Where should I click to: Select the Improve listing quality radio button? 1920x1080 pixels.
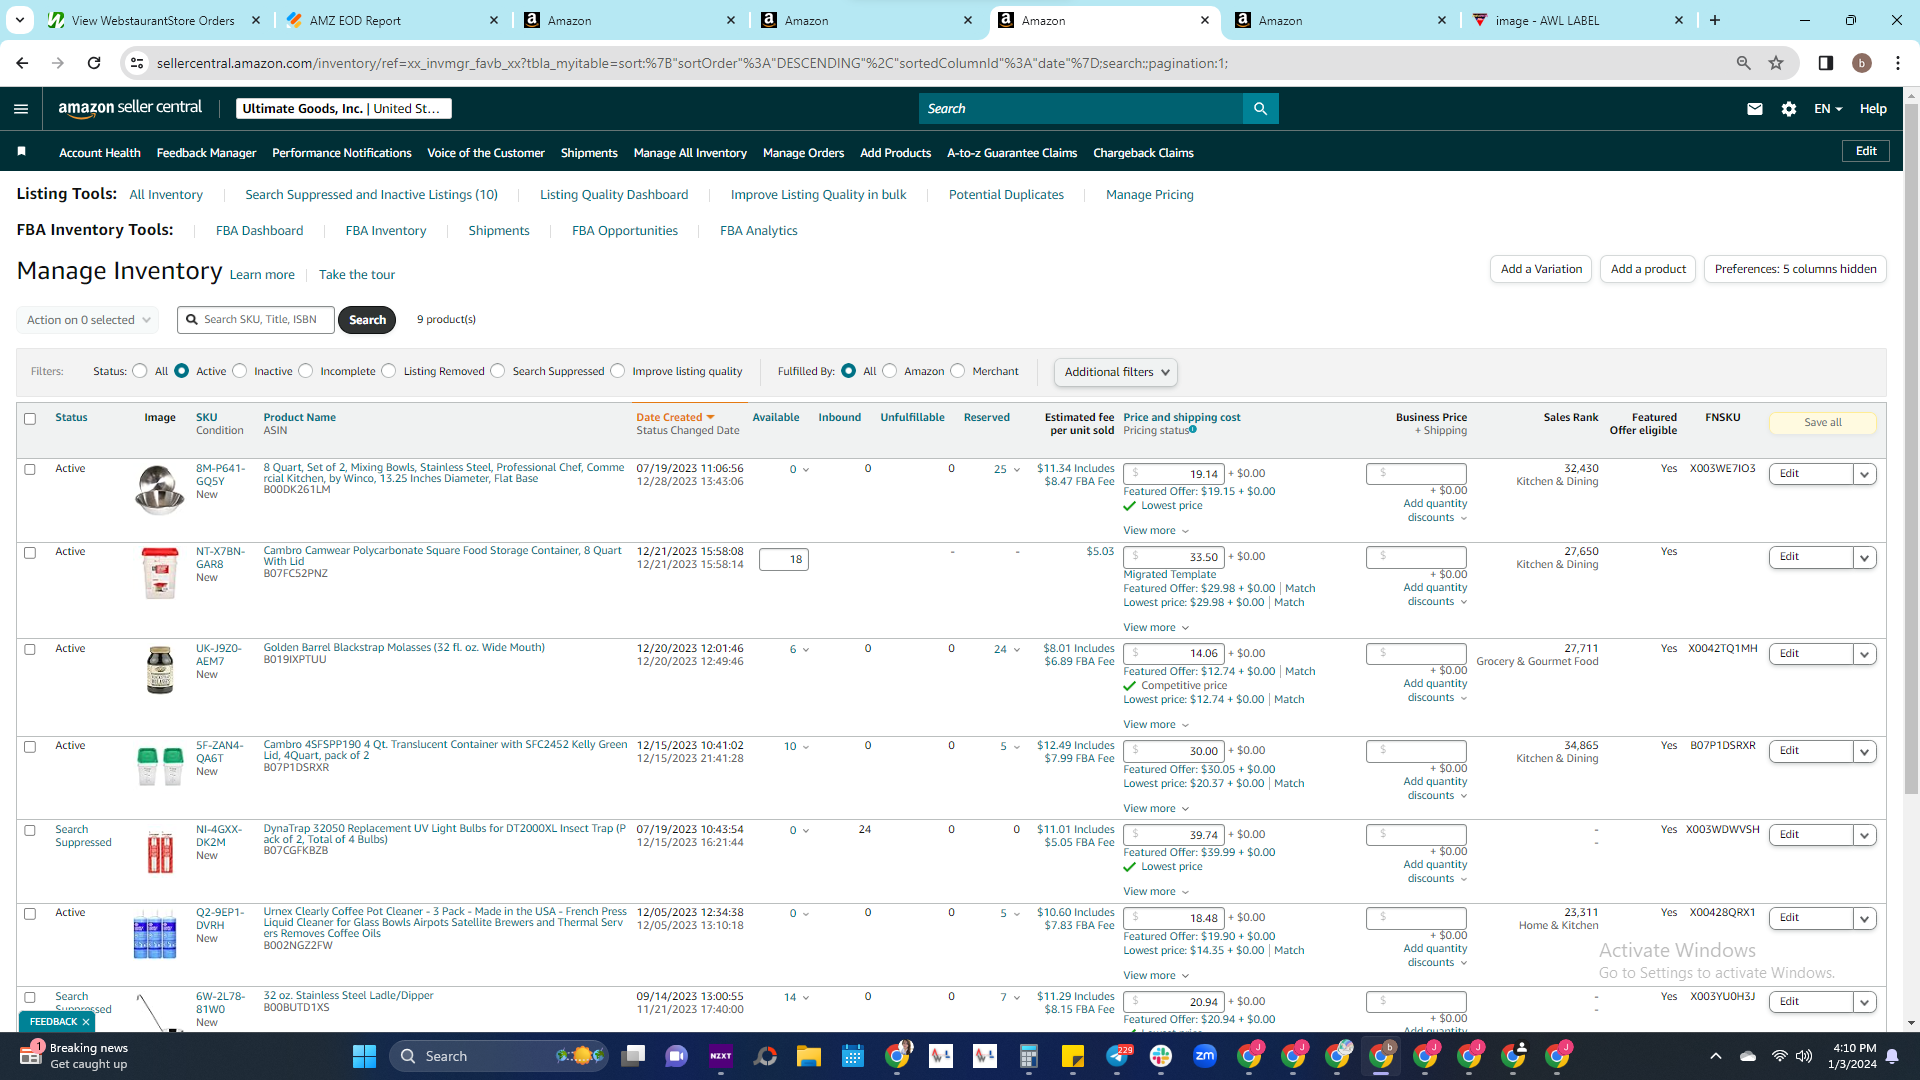click(x=618, y=371)
